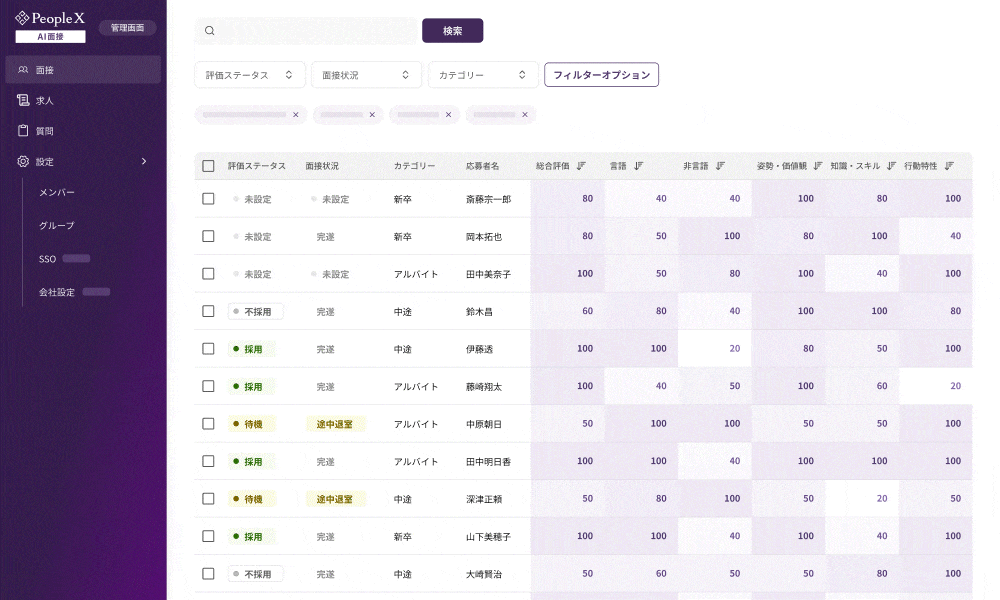Click the magnifier icon in search box
1000x600 pixels.
[x=210, y=31]
